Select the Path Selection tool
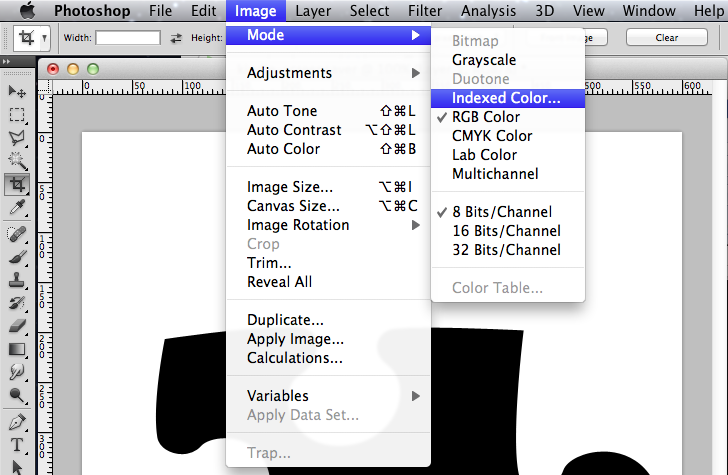 pos(17,467)
